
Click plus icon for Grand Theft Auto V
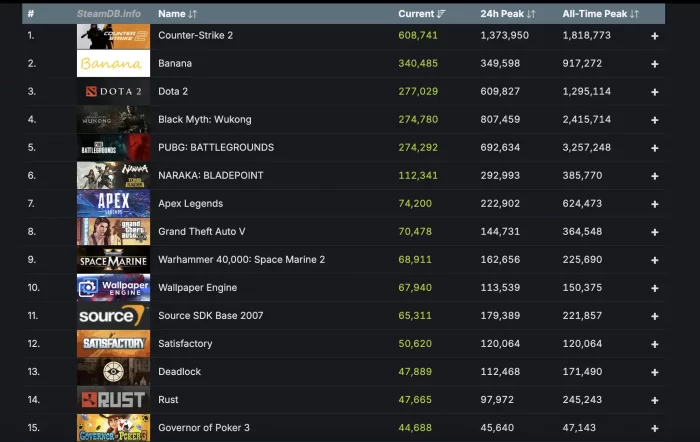tap(655, 232)
